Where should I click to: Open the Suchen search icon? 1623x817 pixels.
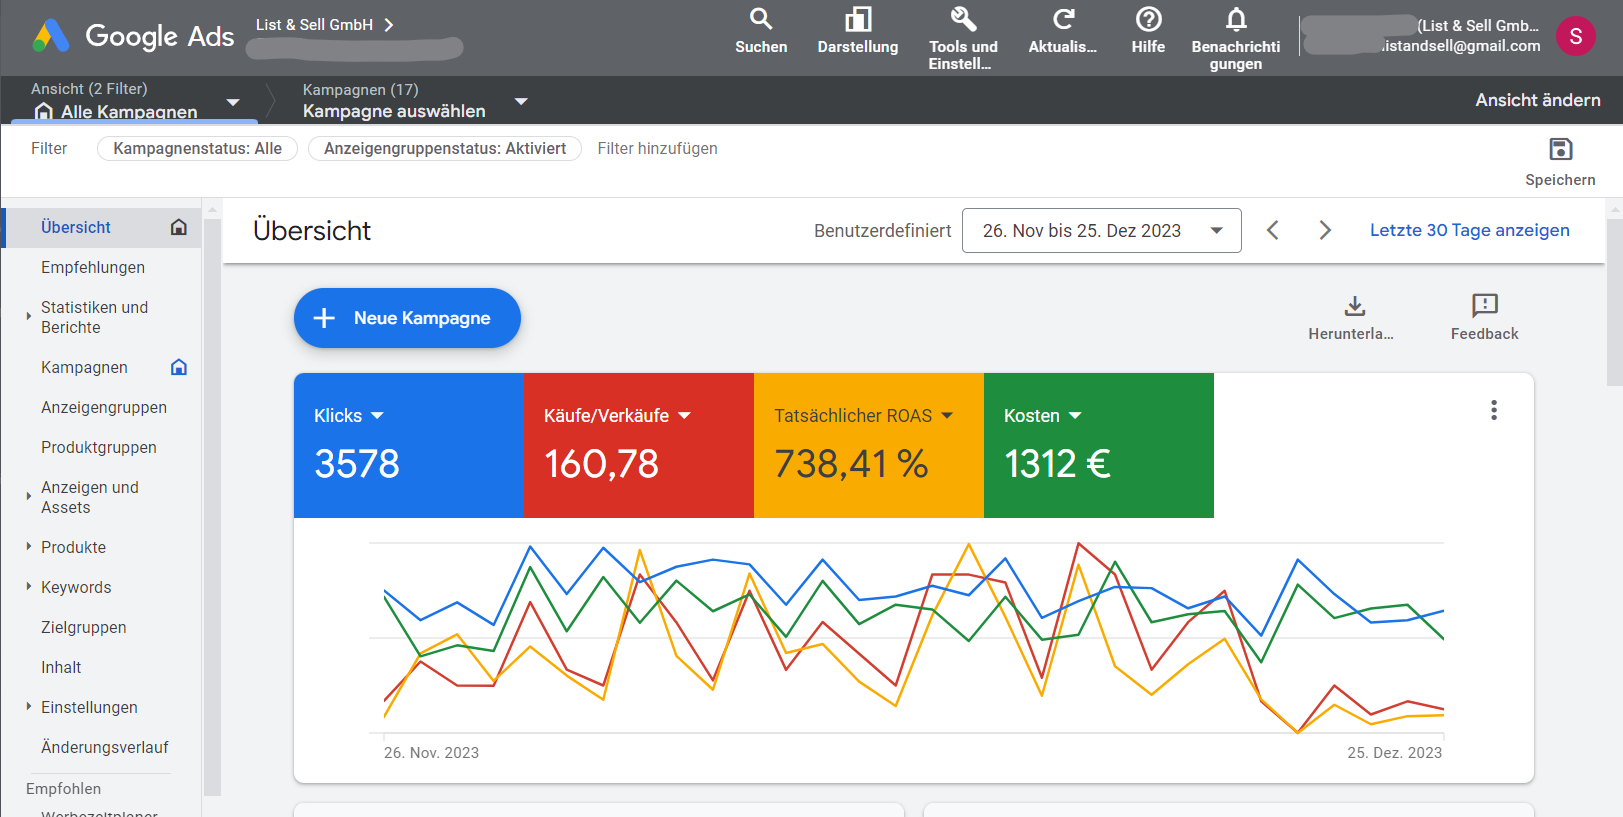coord(761,19)
